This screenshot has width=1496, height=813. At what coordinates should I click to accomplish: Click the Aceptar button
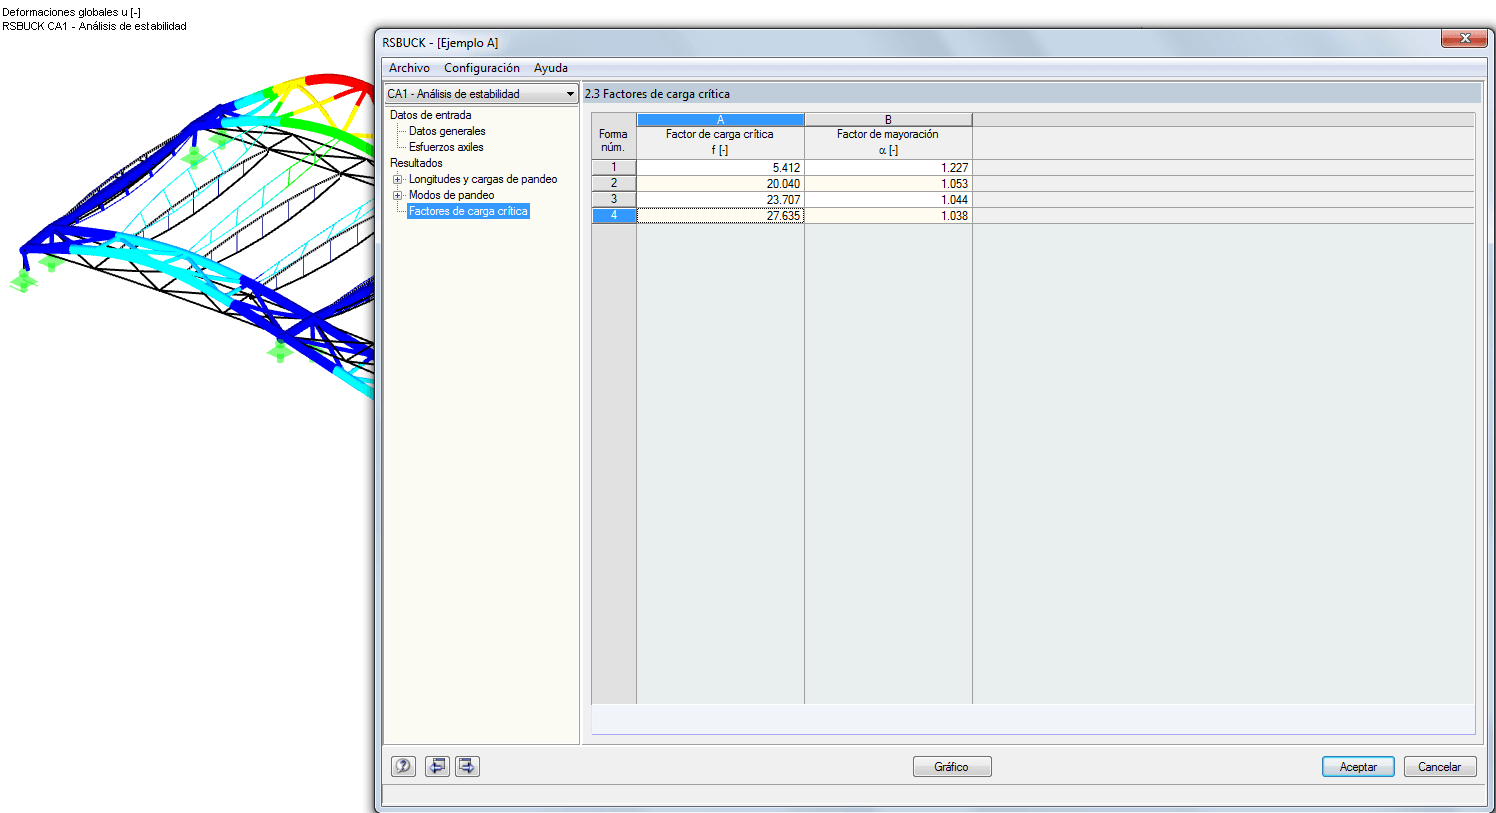point(1358,767)
